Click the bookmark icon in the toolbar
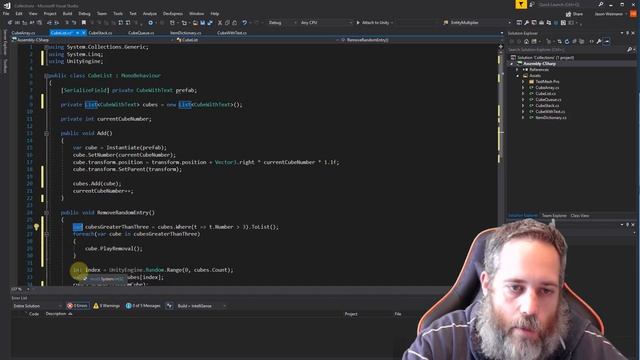The height and width of the screenshot is (360, 640). coord(84,23)
